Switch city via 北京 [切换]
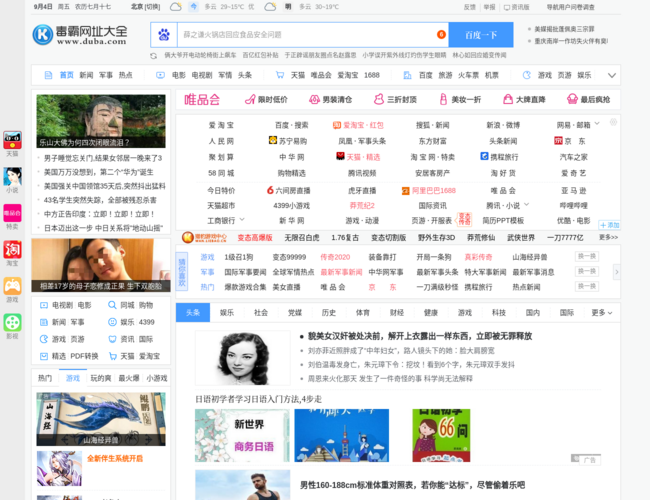 click(146, 7)
